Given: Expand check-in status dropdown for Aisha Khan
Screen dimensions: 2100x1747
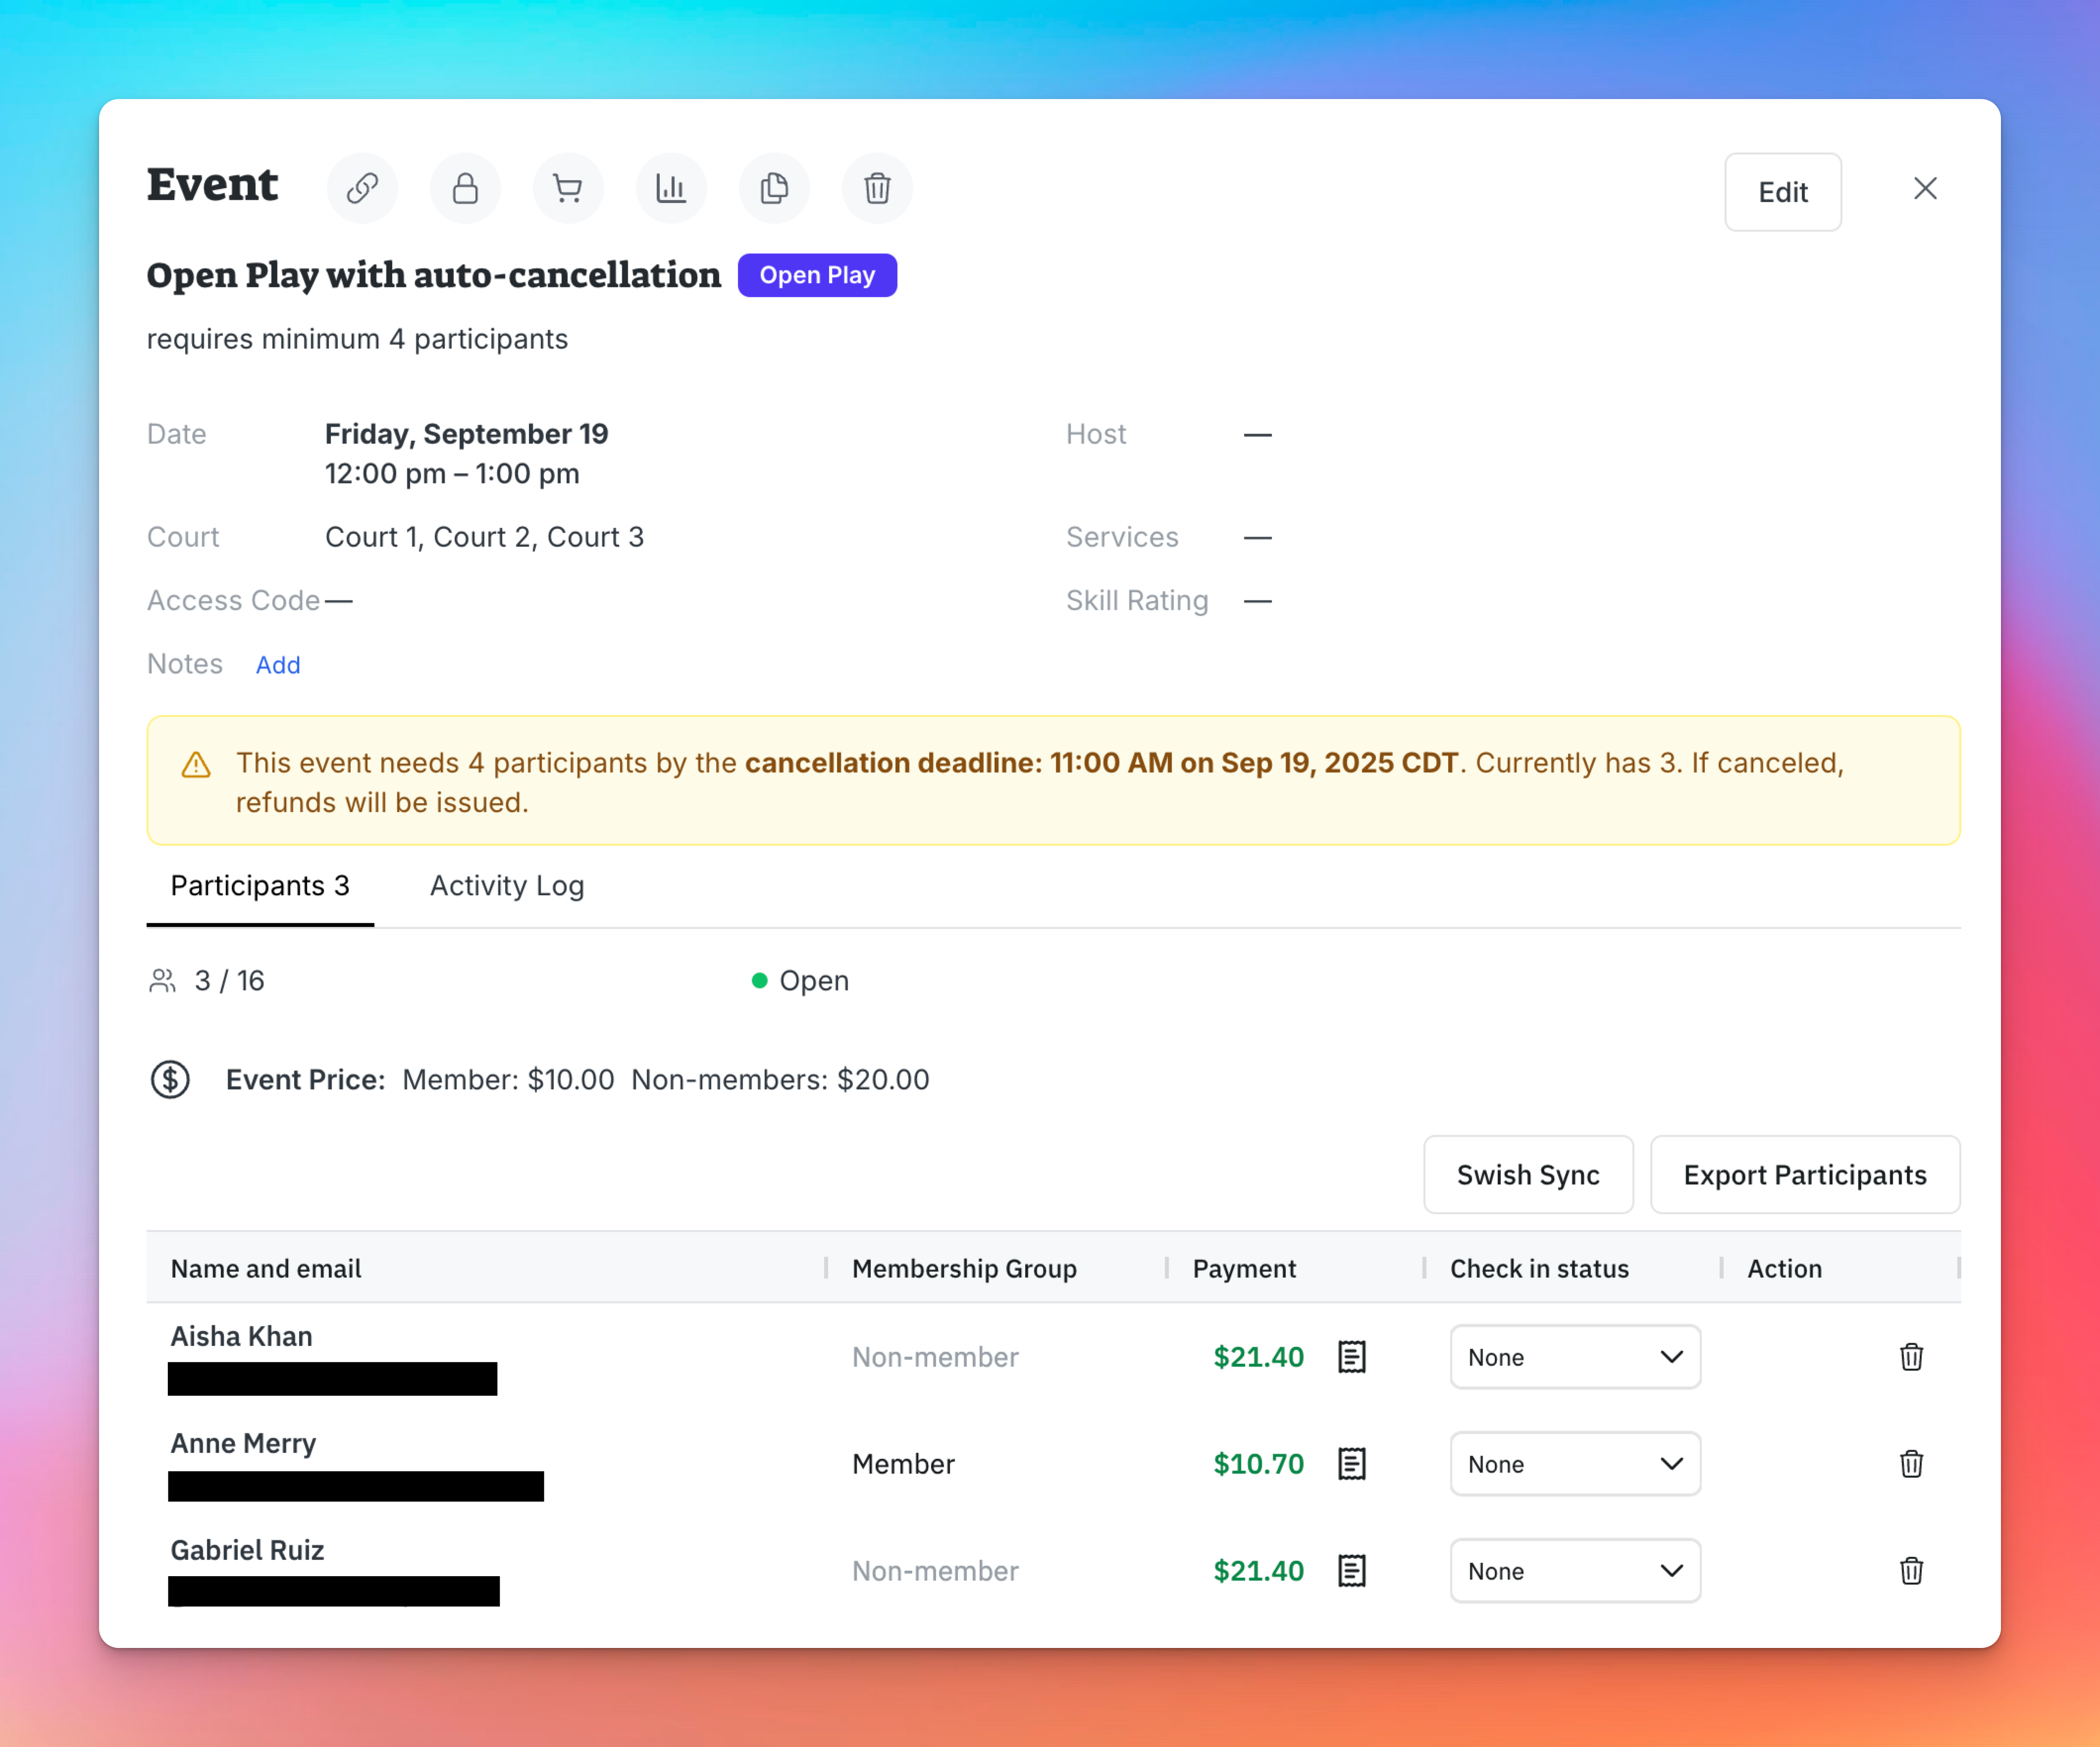Looking at the screenshot, I should [x=1575, y=1357].
